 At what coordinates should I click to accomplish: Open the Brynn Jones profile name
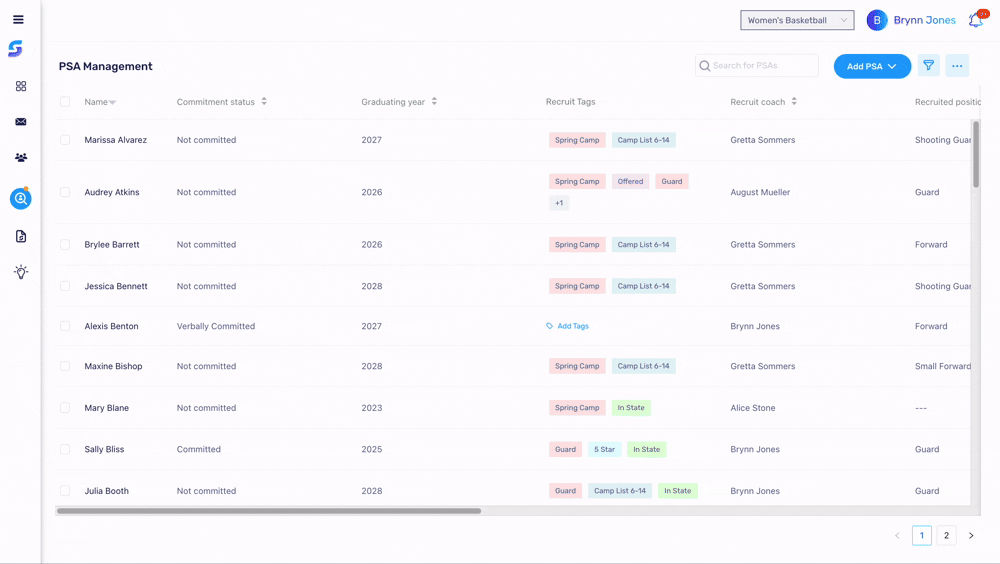click(x=924, y=20)
